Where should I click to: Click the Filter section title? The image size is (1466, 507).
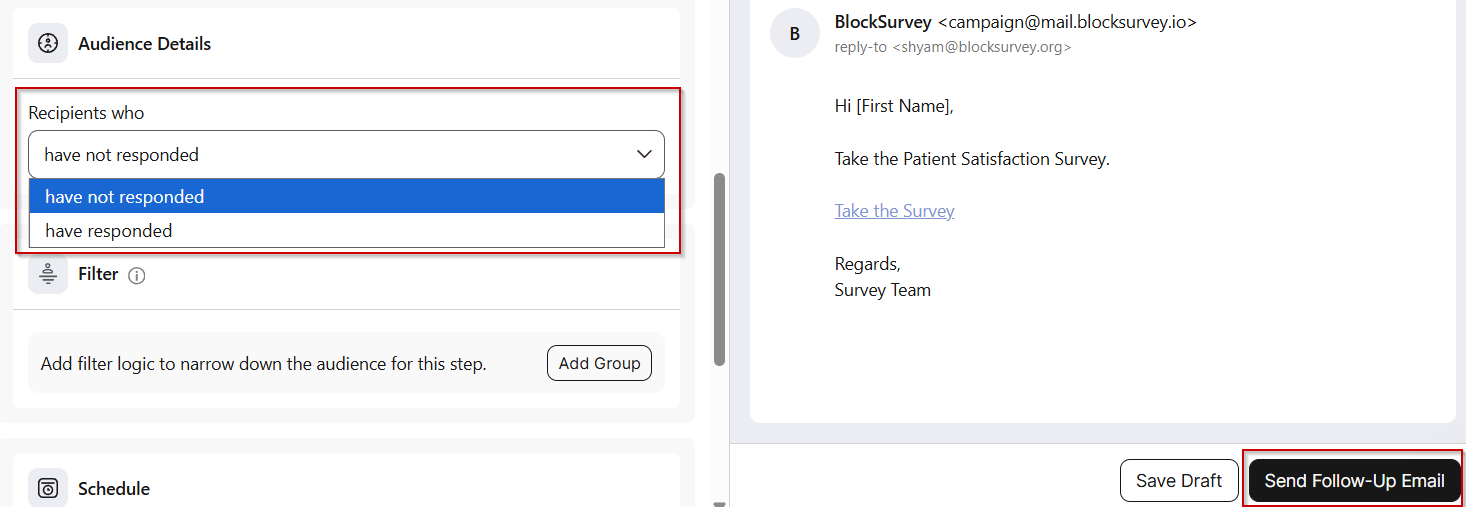click(98, 274)
